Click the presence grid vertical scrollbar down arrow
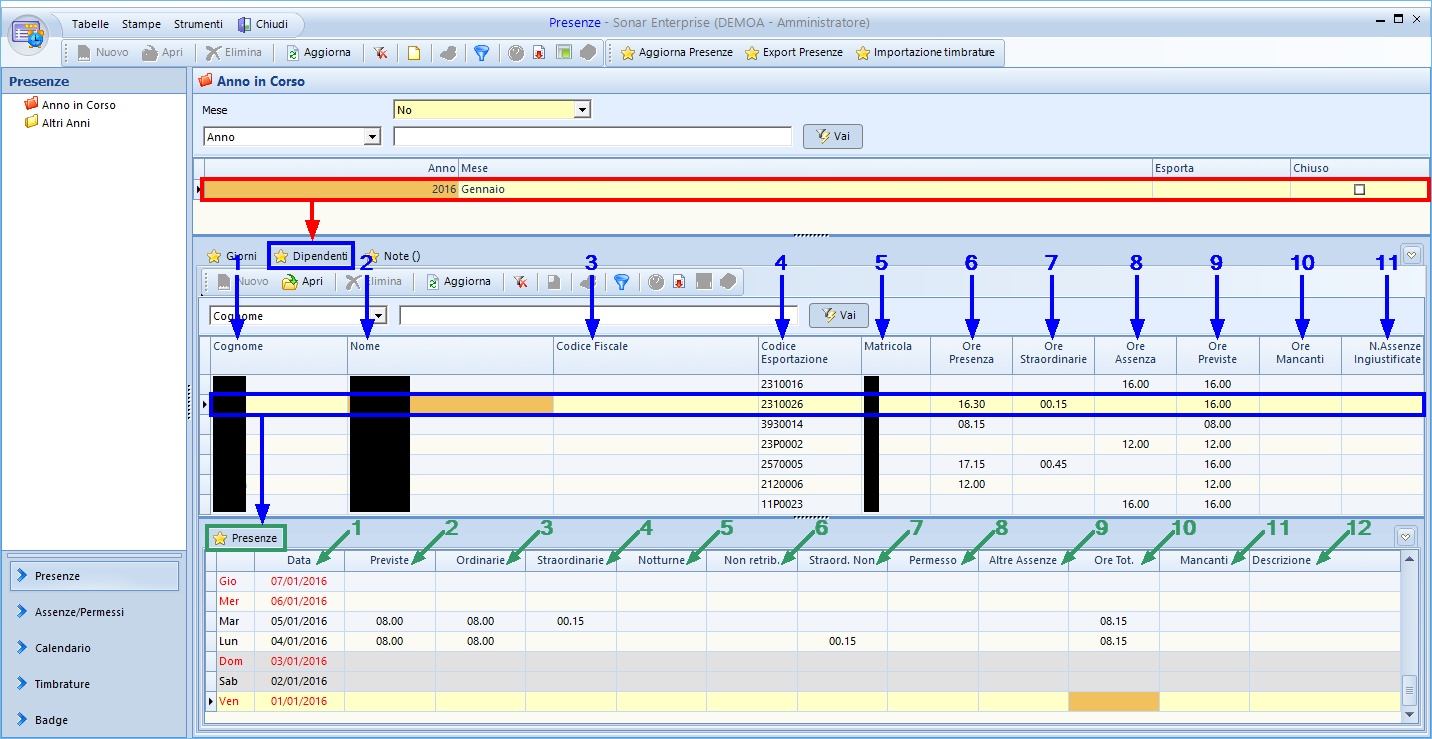The image size is (1432, 739). [x=1409, y=715]
